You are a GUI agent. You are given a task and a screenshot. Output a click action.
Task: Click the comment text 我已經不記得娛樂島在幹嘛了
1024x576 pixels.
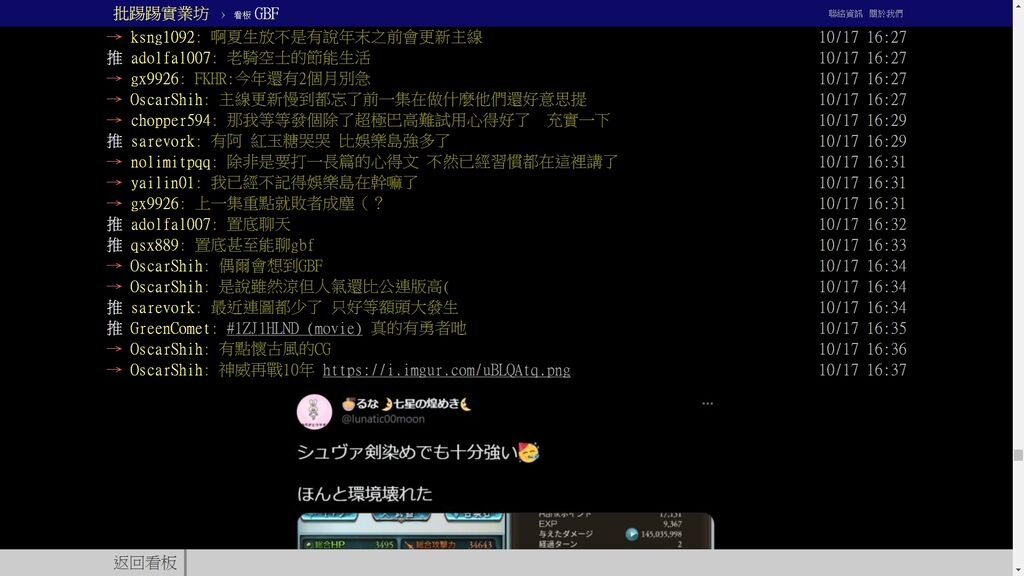(x=314, y=183)
